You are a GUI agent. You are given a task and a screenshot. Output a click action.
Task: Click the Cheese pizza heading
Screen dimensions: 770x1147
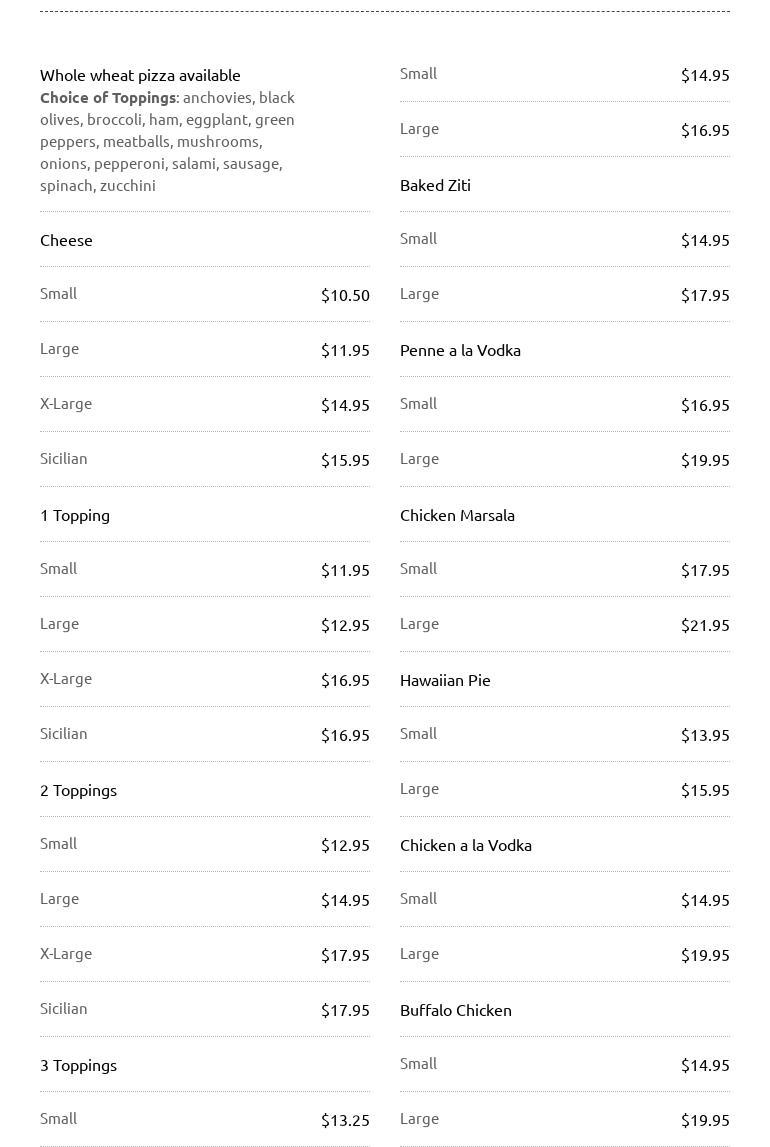pyautogui.click(x=66, y=240)
